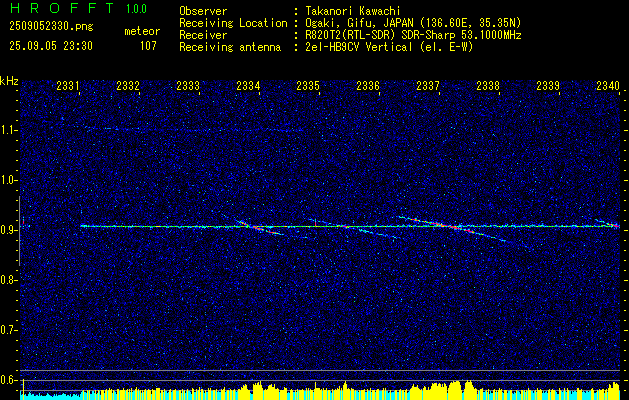Image resolution: width=629 pixels, height=400 pixels.
Task: Click the 1.1 kHz axis label
Action: click(x=8, y=130)
